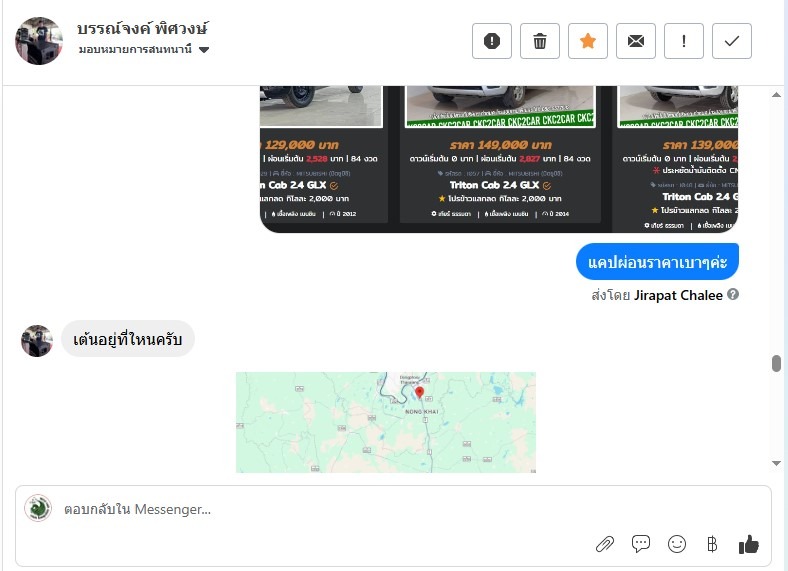Click the chat scrollbar down arrow

(x=776, y=463)
